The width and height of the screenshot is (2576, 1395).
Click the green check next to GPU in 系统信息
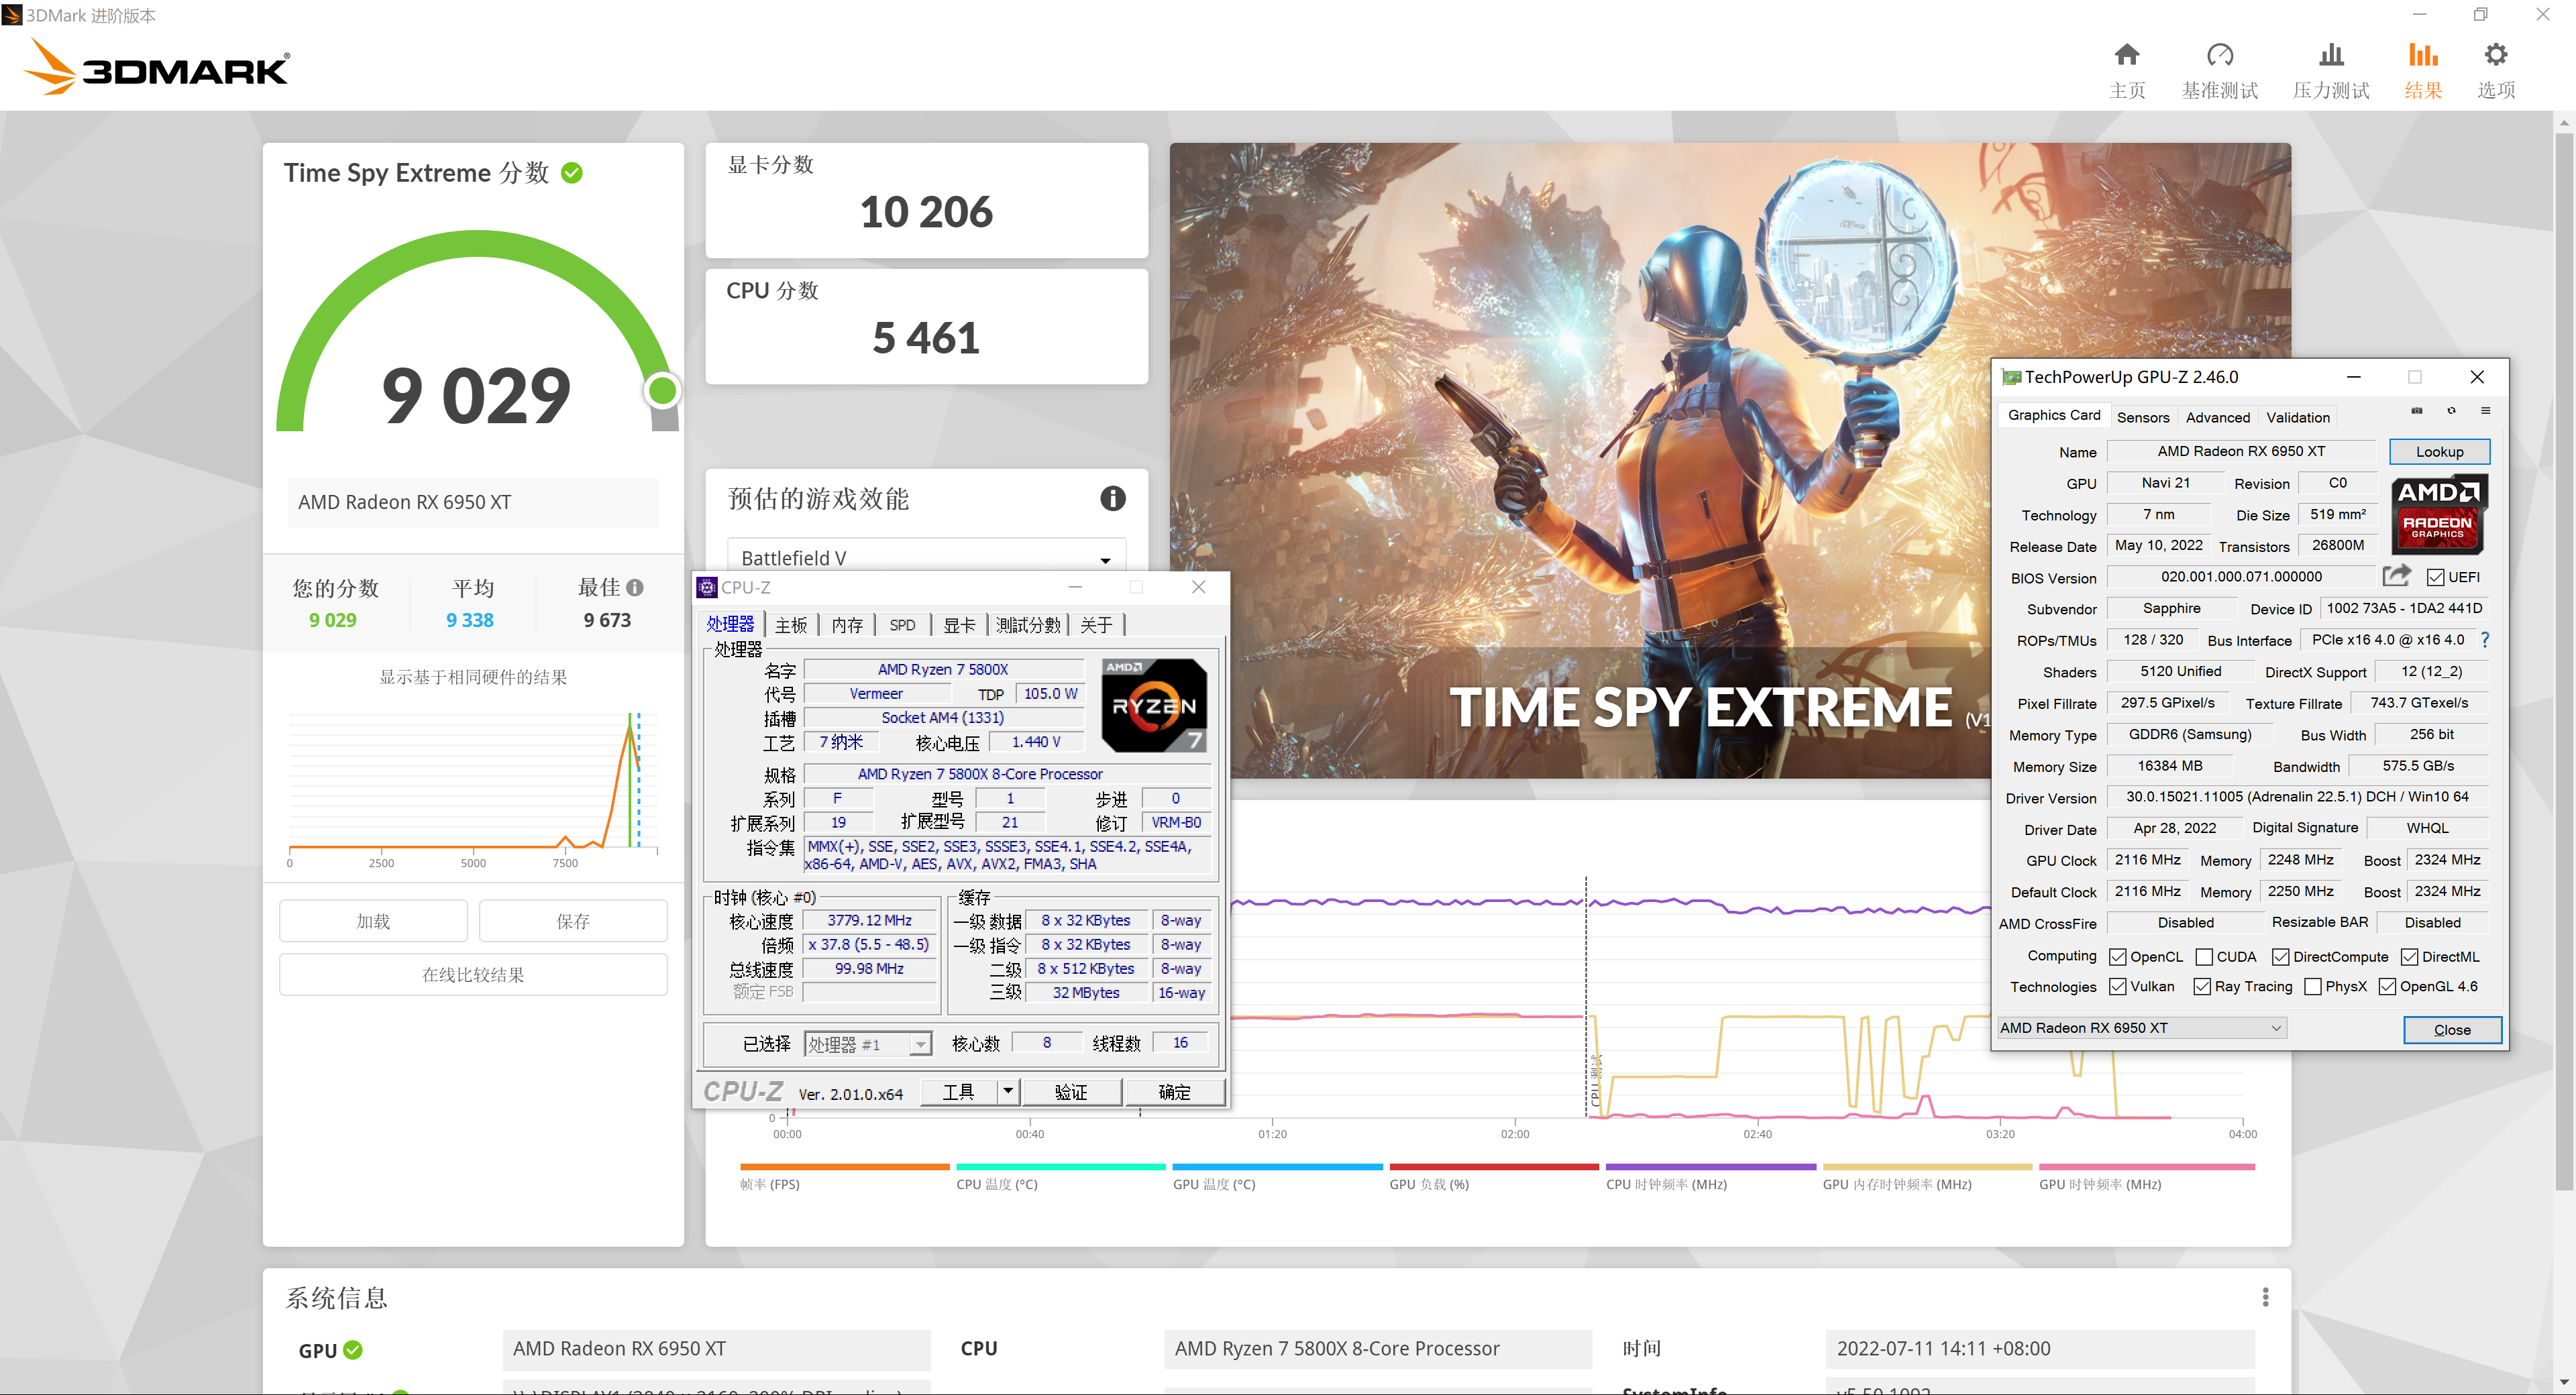[353, 1350]
